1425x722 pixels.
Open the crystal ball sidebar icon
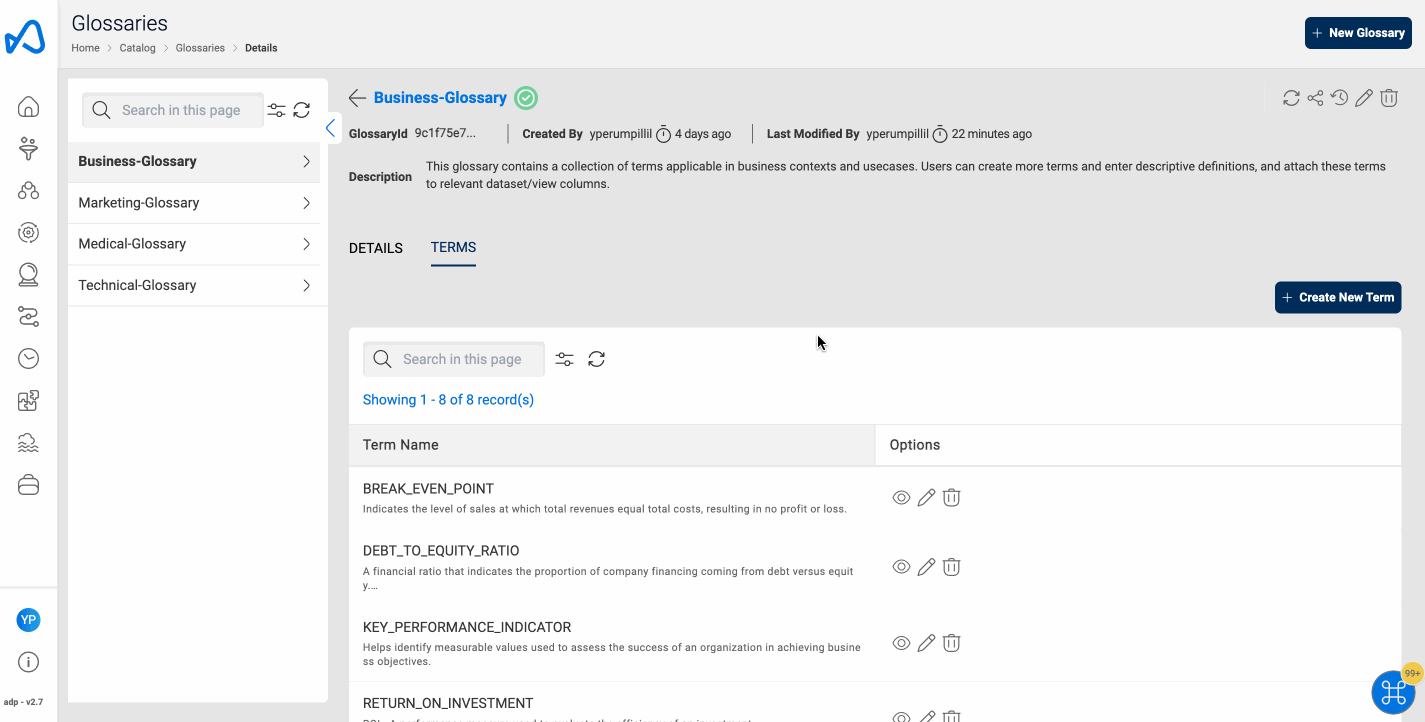point(29,274)
